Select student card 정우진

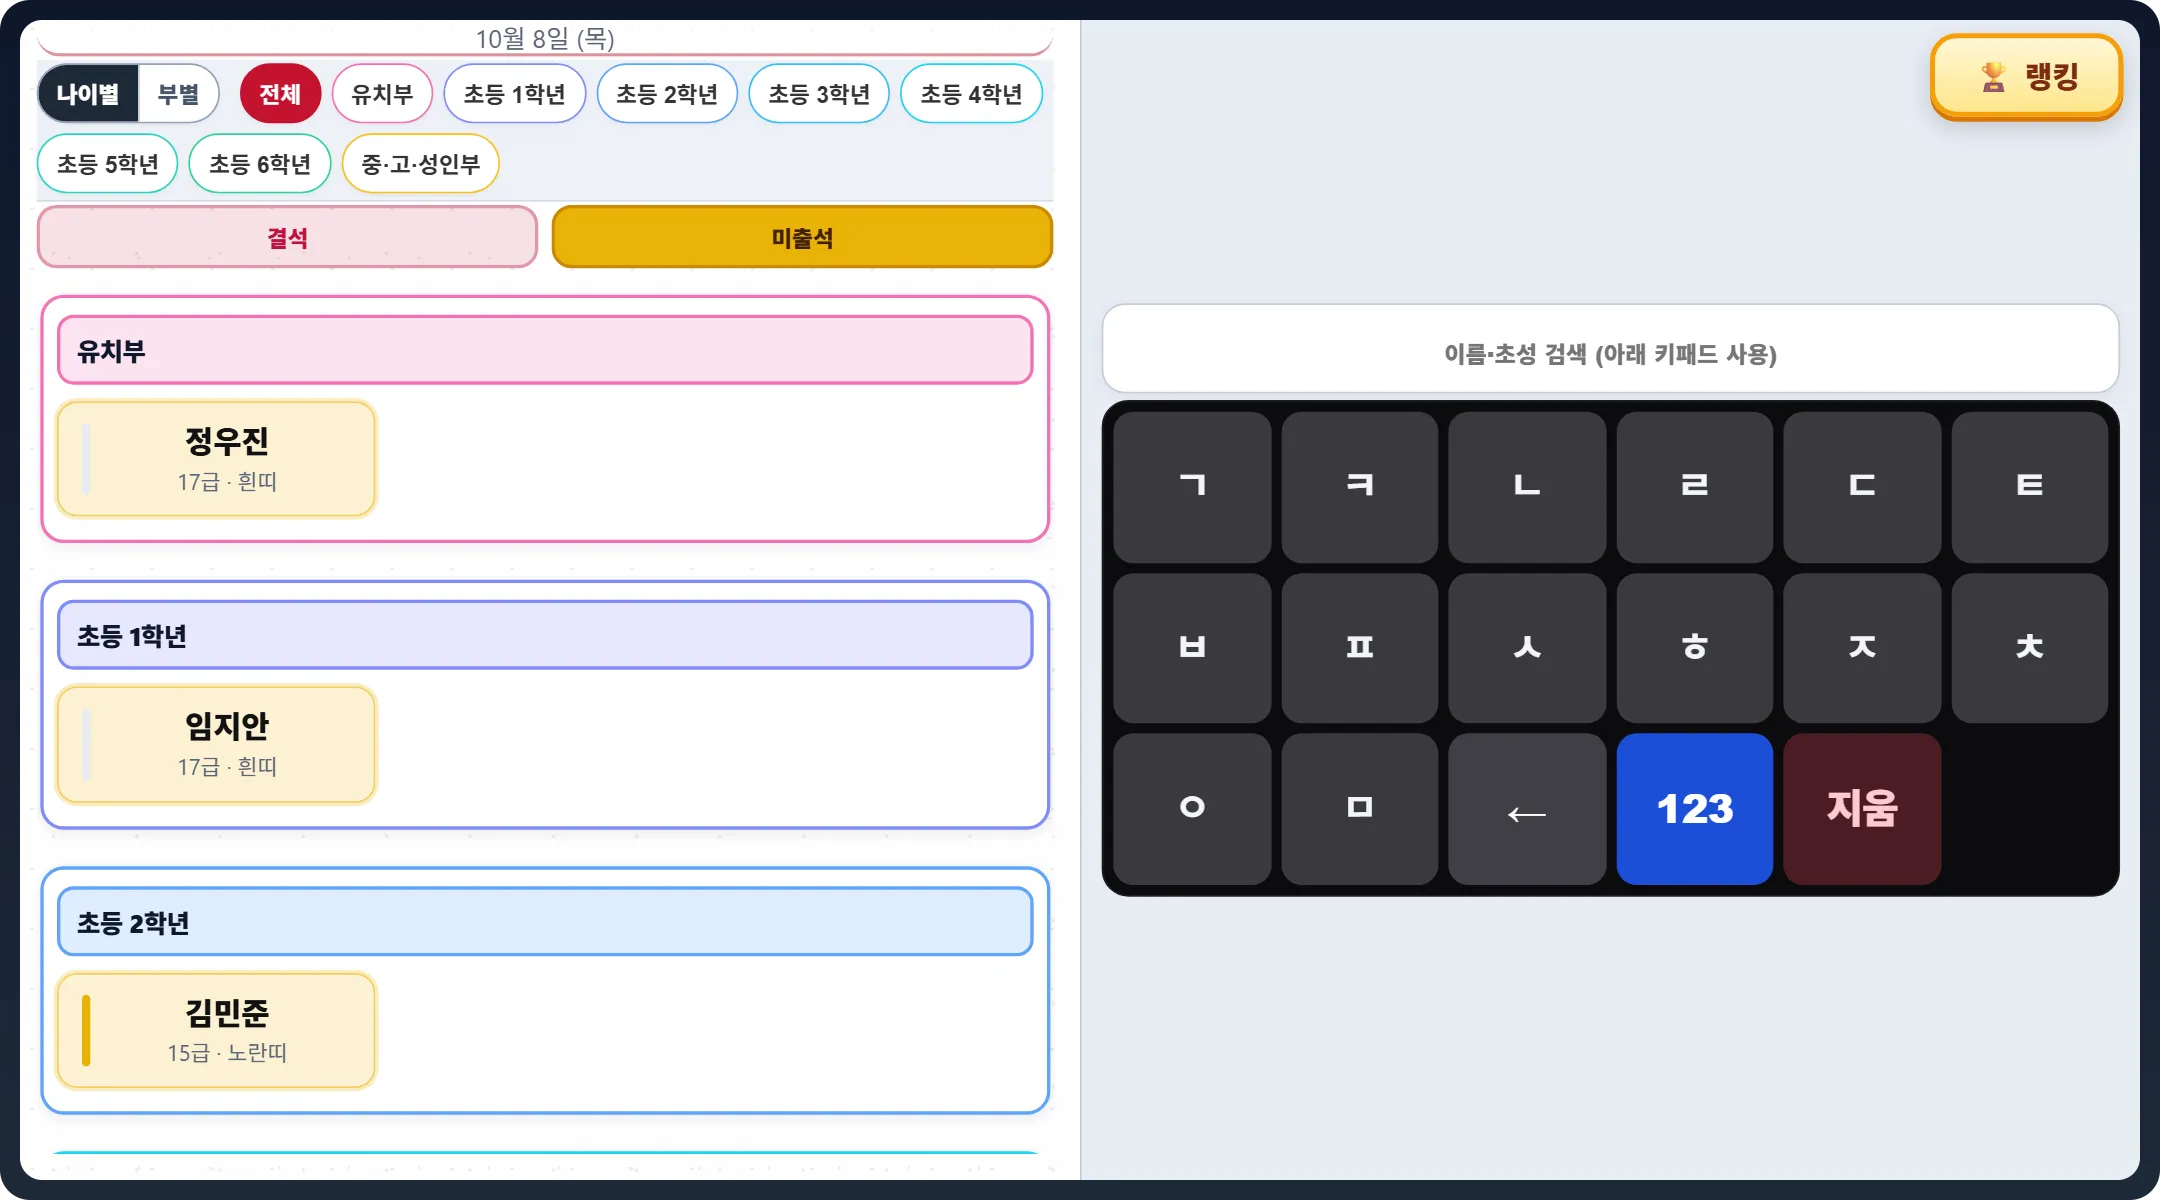click(217, 459)
